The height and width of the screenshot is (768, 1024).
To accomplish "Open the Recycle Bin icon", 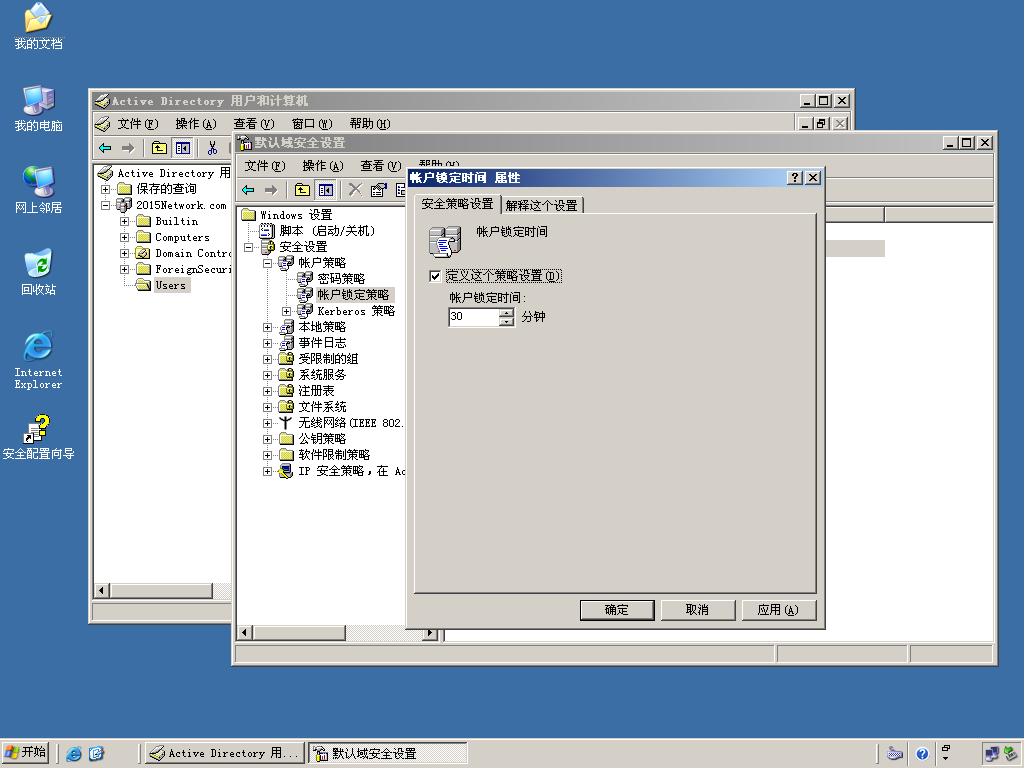I will [x=38, y=272].
